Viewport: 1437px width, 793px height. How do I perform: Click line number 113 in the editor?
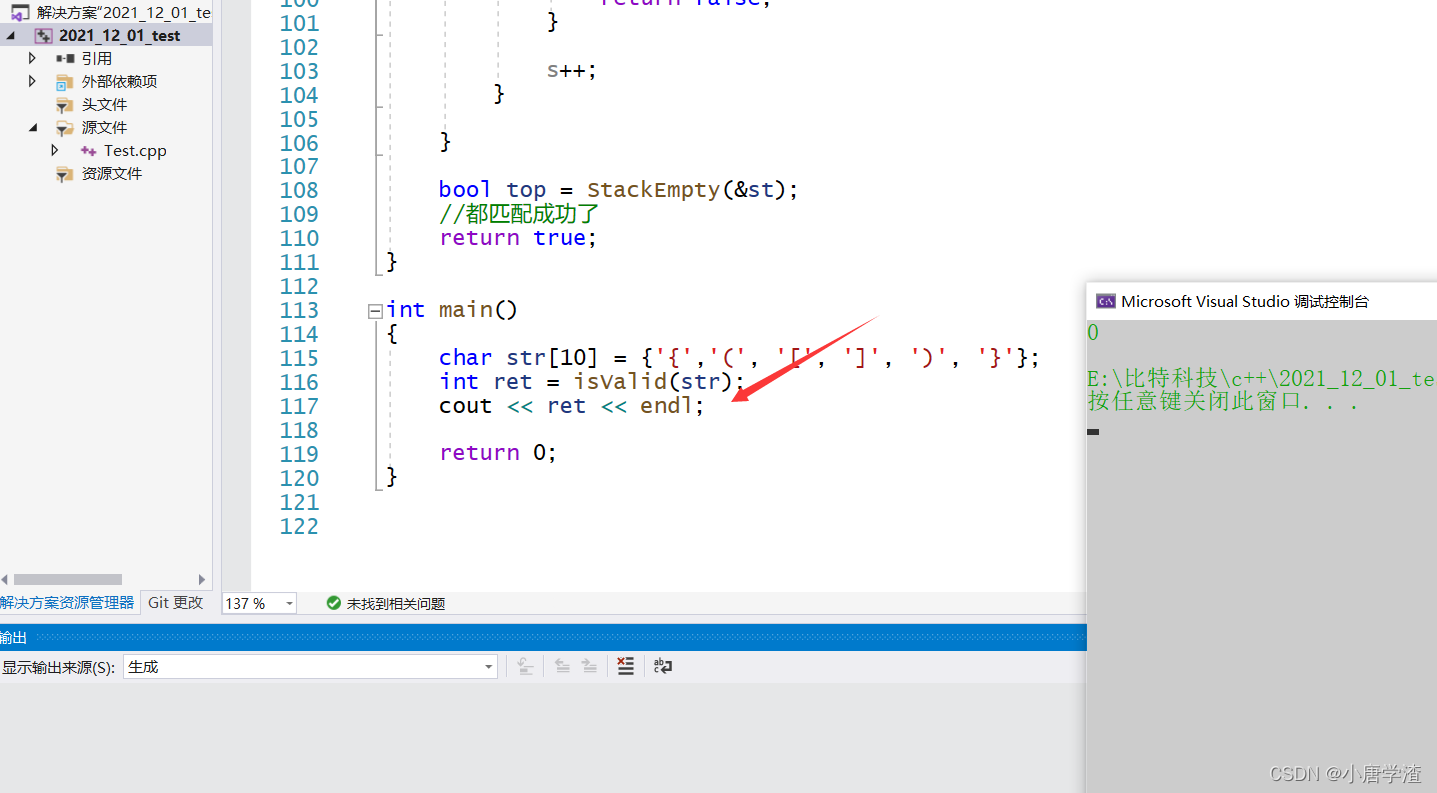(x=299, y=310)
